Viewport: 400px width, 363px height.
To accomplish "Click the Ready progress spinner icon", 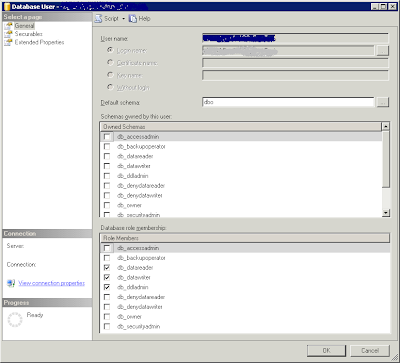I will [x=15, y=319].
